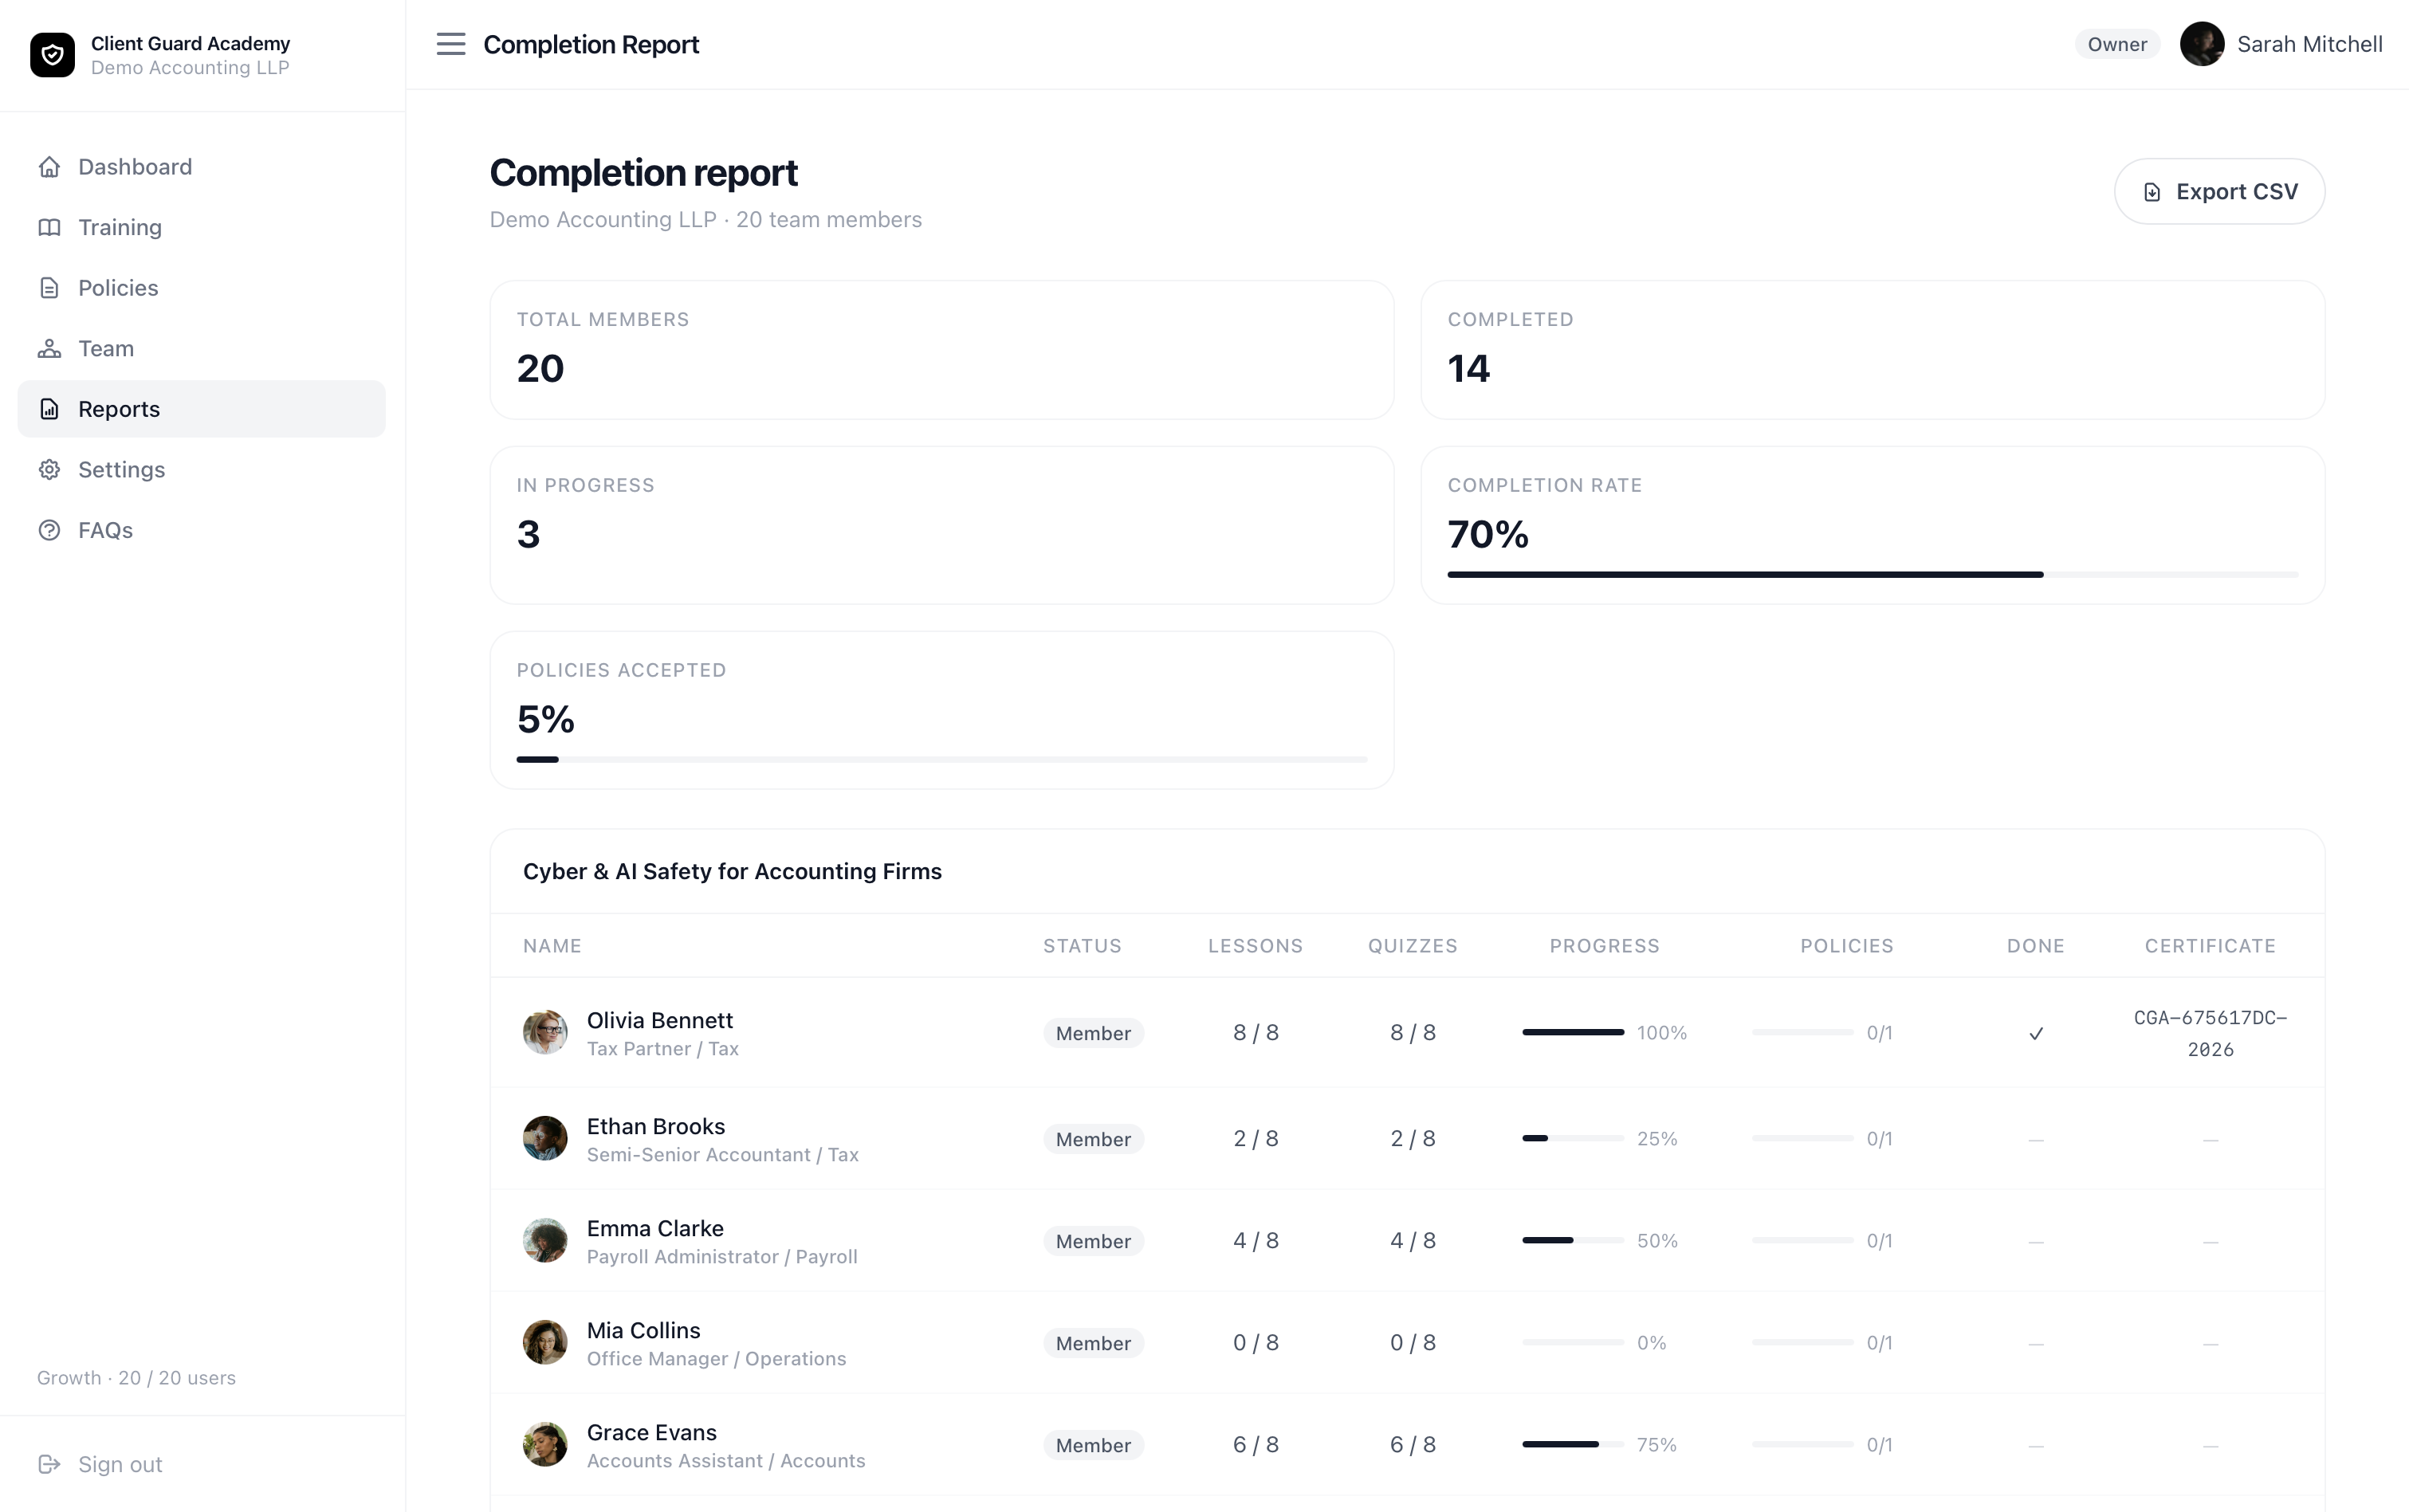
Task: Click Mia Collins's policies 0/1 value
Action: point(1879,1342)
